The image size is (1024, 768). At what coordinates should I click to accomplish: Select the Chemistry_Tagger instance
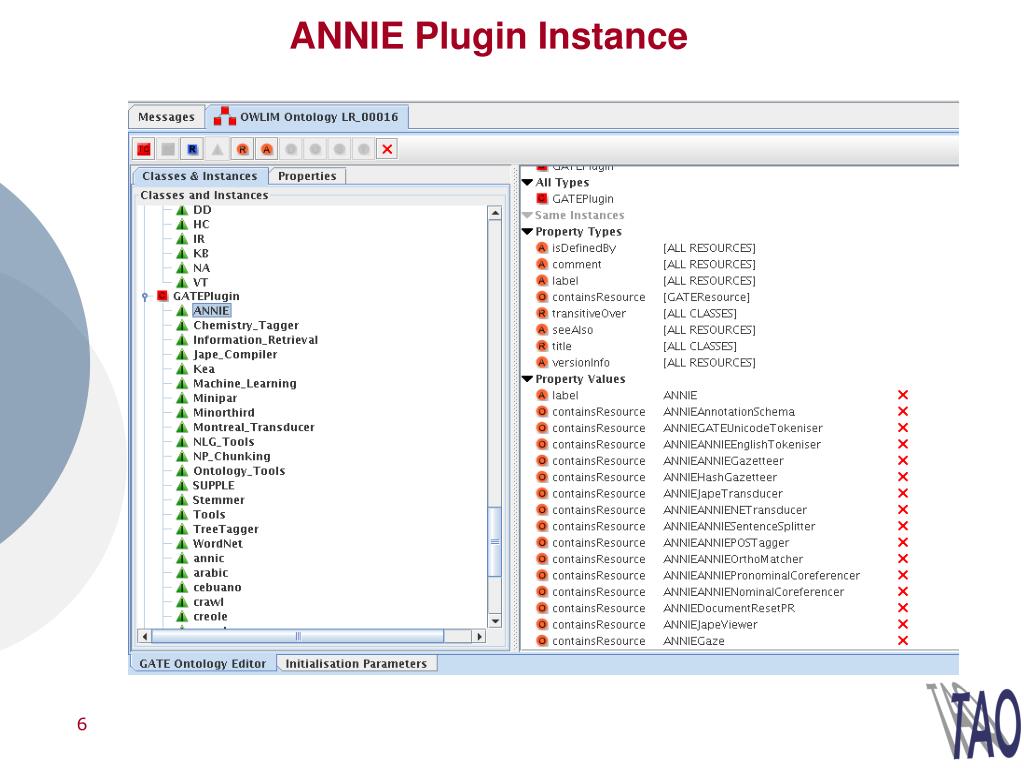pyautogui.click(x=246, y=325)
